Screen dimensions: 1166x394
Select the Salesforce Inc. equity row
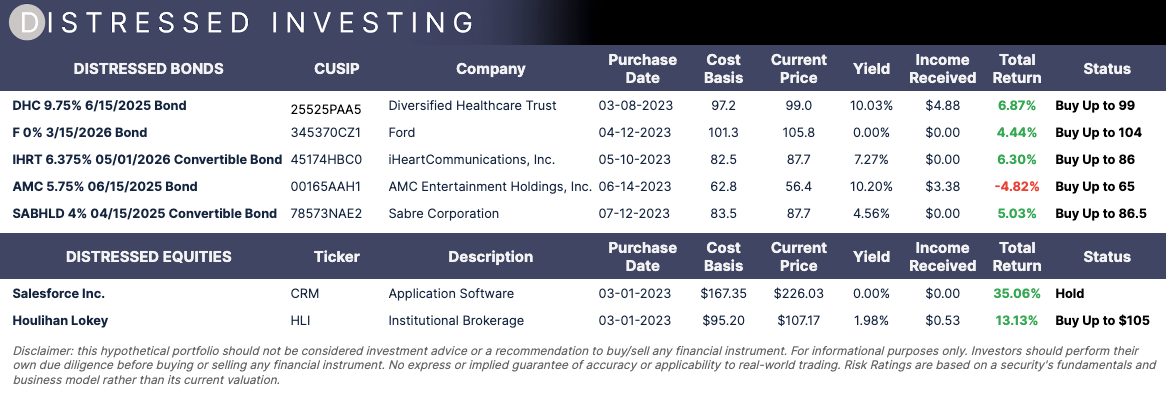click(583, 294)
